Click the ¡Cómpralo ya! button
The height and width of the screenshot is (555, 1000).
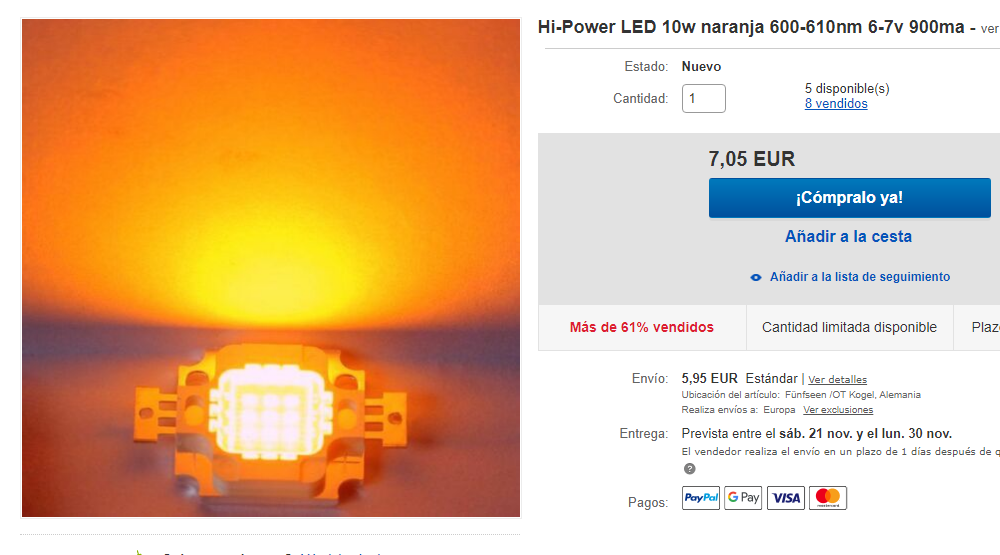click(849, 198)
